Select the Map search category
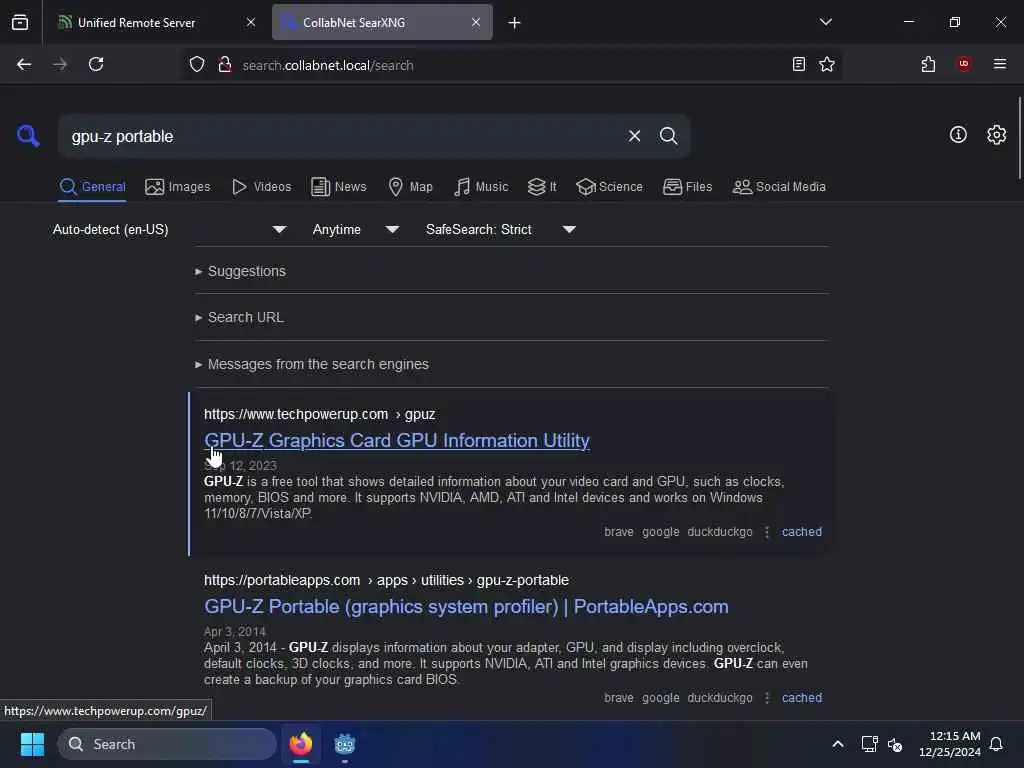The image size is (1024, 768). click(411, 187)
